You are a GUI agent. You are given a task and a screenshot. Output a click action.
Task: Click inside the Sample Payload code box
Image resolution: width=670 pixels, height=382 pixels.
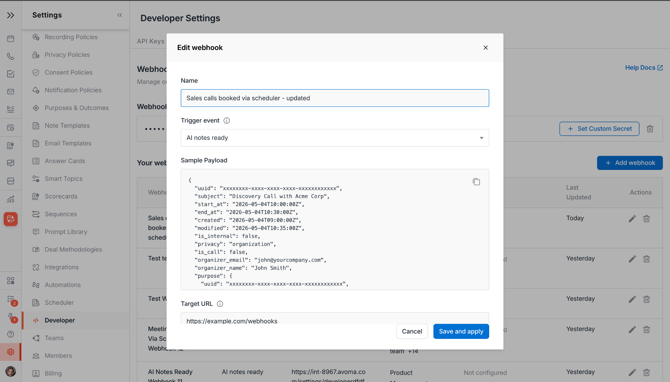[x=335, y=229]
